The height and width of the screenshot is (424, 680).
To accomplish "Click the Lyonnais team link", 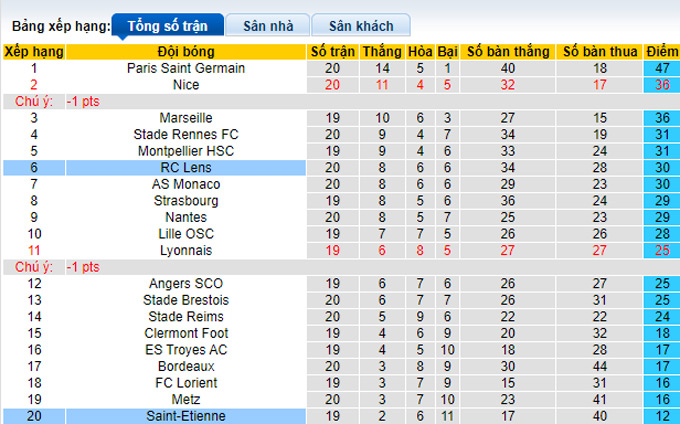I will [x=186, y=250].
